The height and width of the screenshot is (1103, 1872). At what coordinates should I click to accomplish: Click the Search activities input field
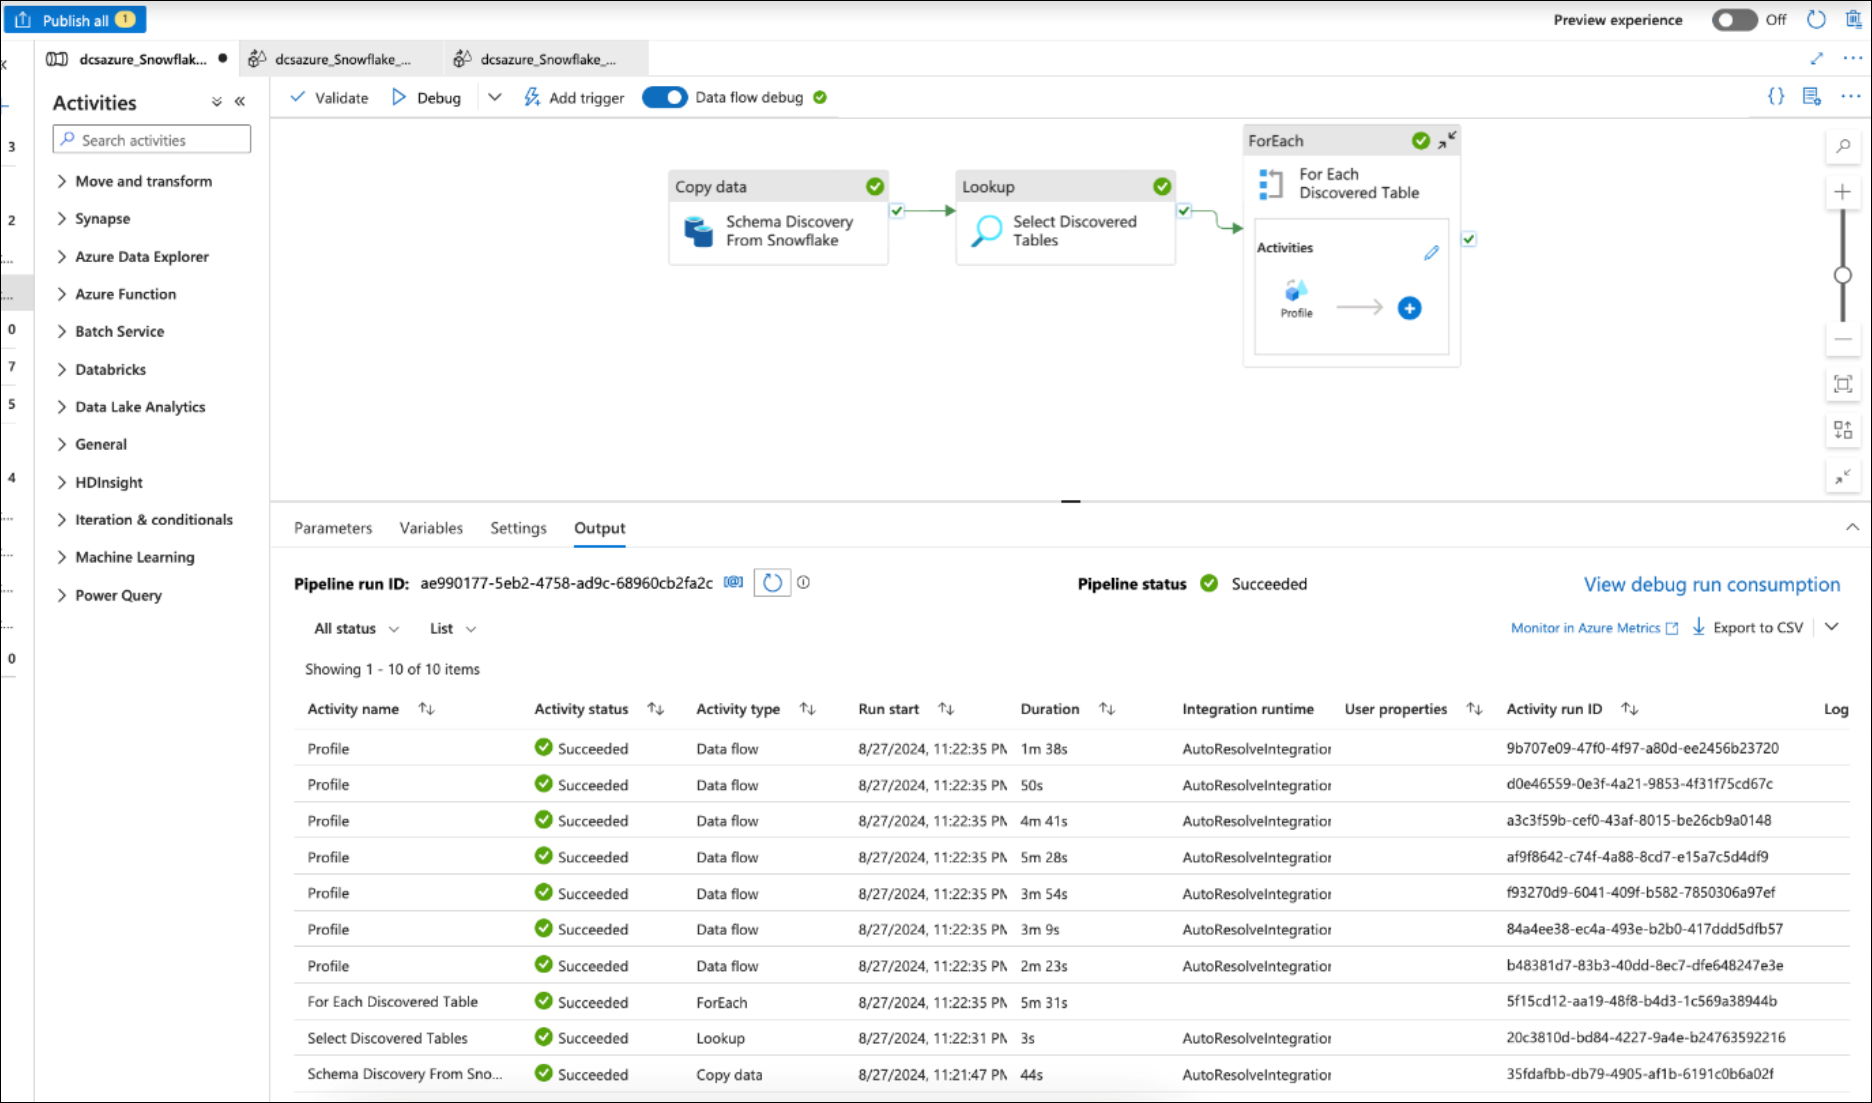click(x=152, y=140)
